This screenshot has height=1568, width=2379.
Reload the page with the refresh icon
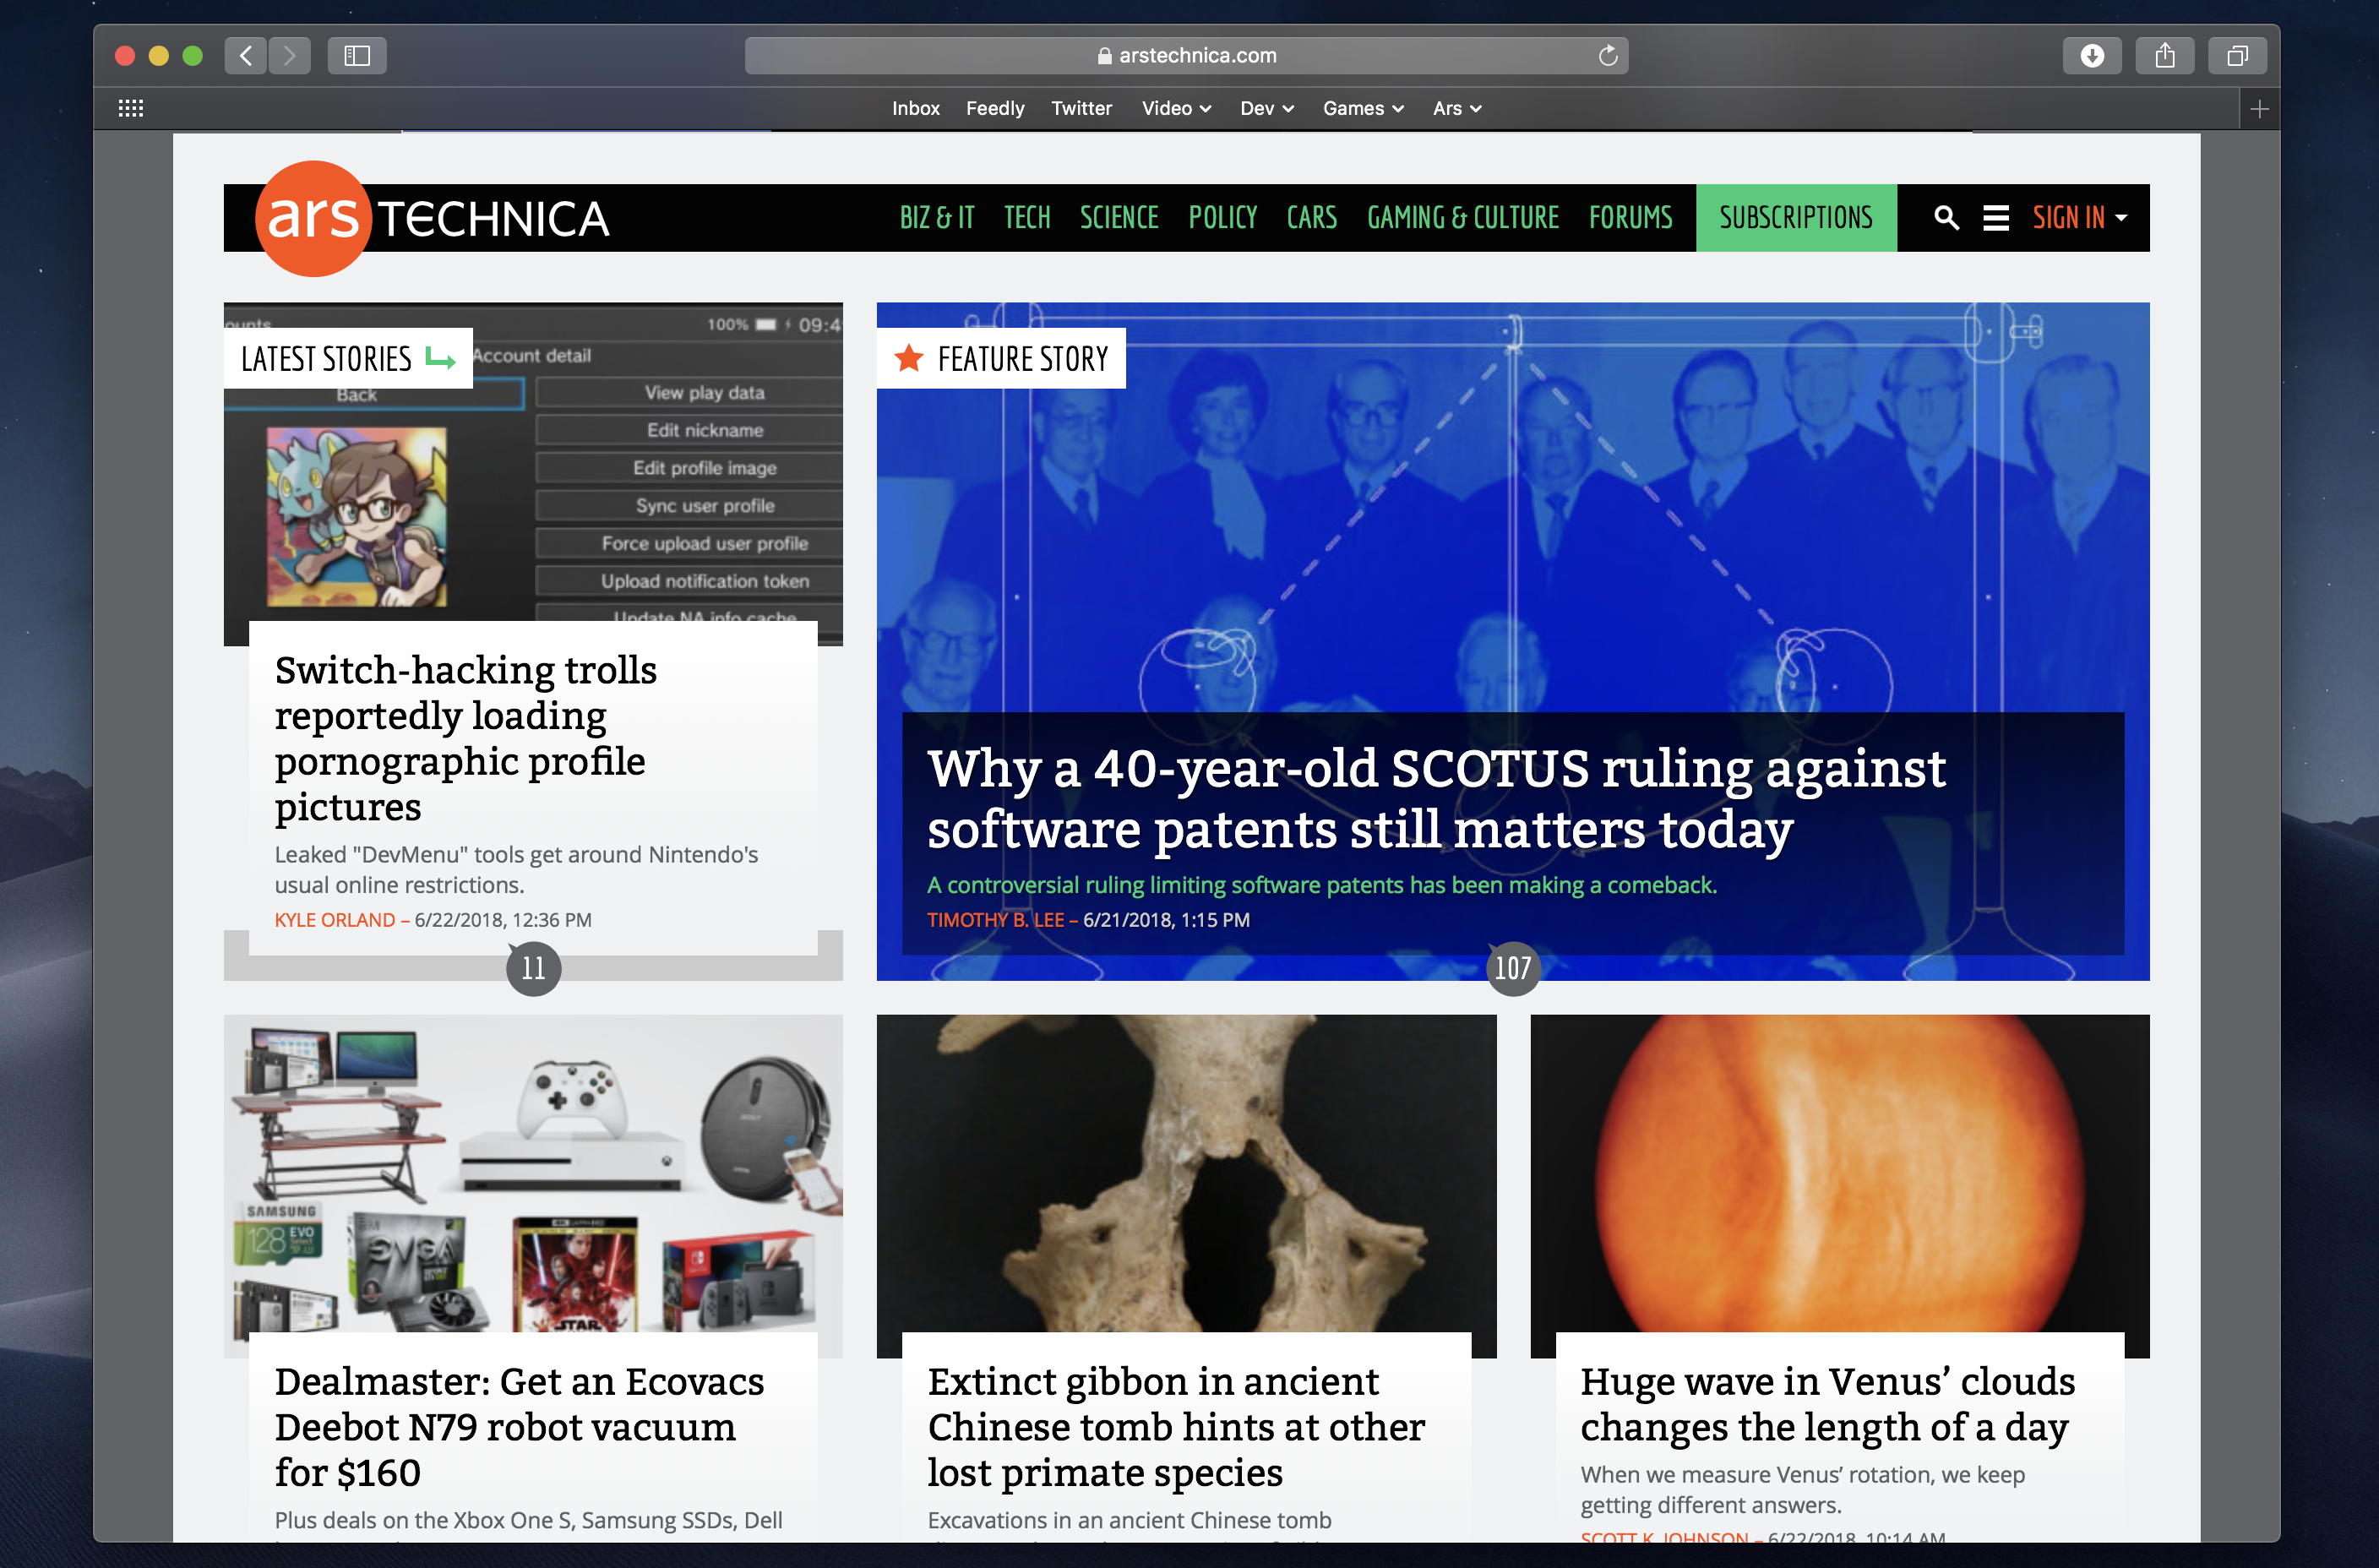pos(1608,56)
